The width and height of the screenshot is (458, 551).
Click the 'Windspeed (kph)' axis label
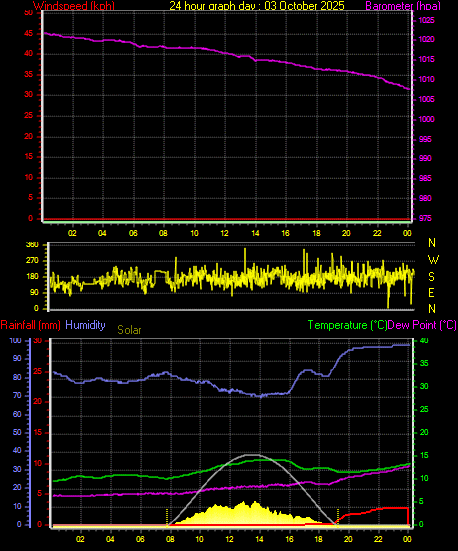tap(74, 6)
